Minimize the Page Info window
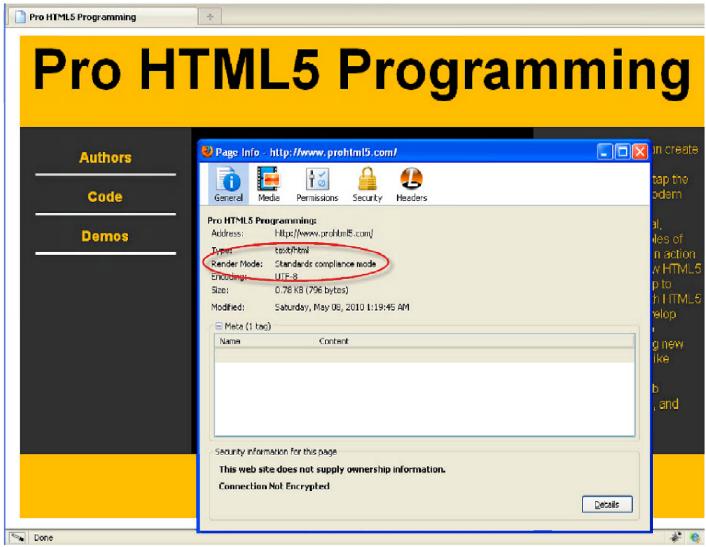Image resolution: width=706 pixels, height=547 pixels. tap(605, 151)
